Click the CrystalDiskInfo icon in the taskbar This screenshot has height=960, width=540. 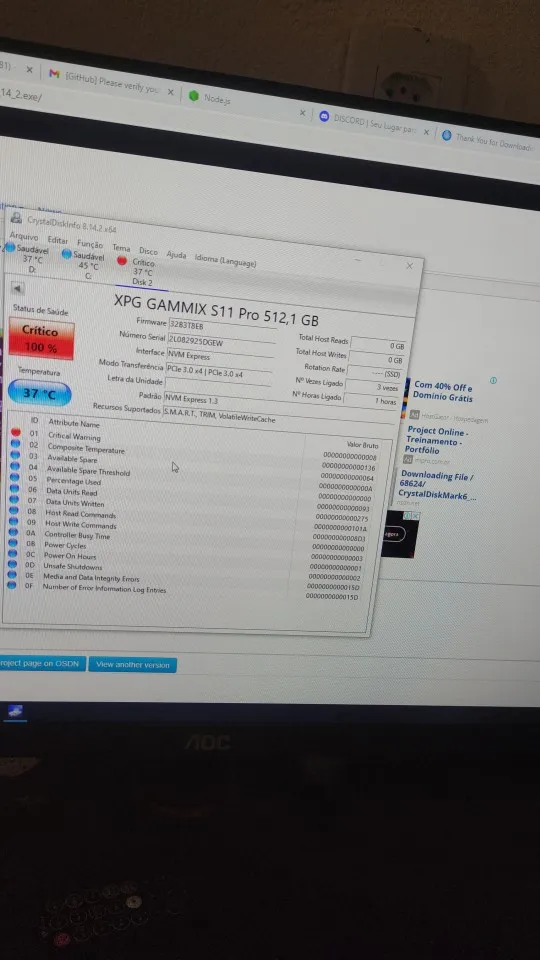(x=16, y=711)
